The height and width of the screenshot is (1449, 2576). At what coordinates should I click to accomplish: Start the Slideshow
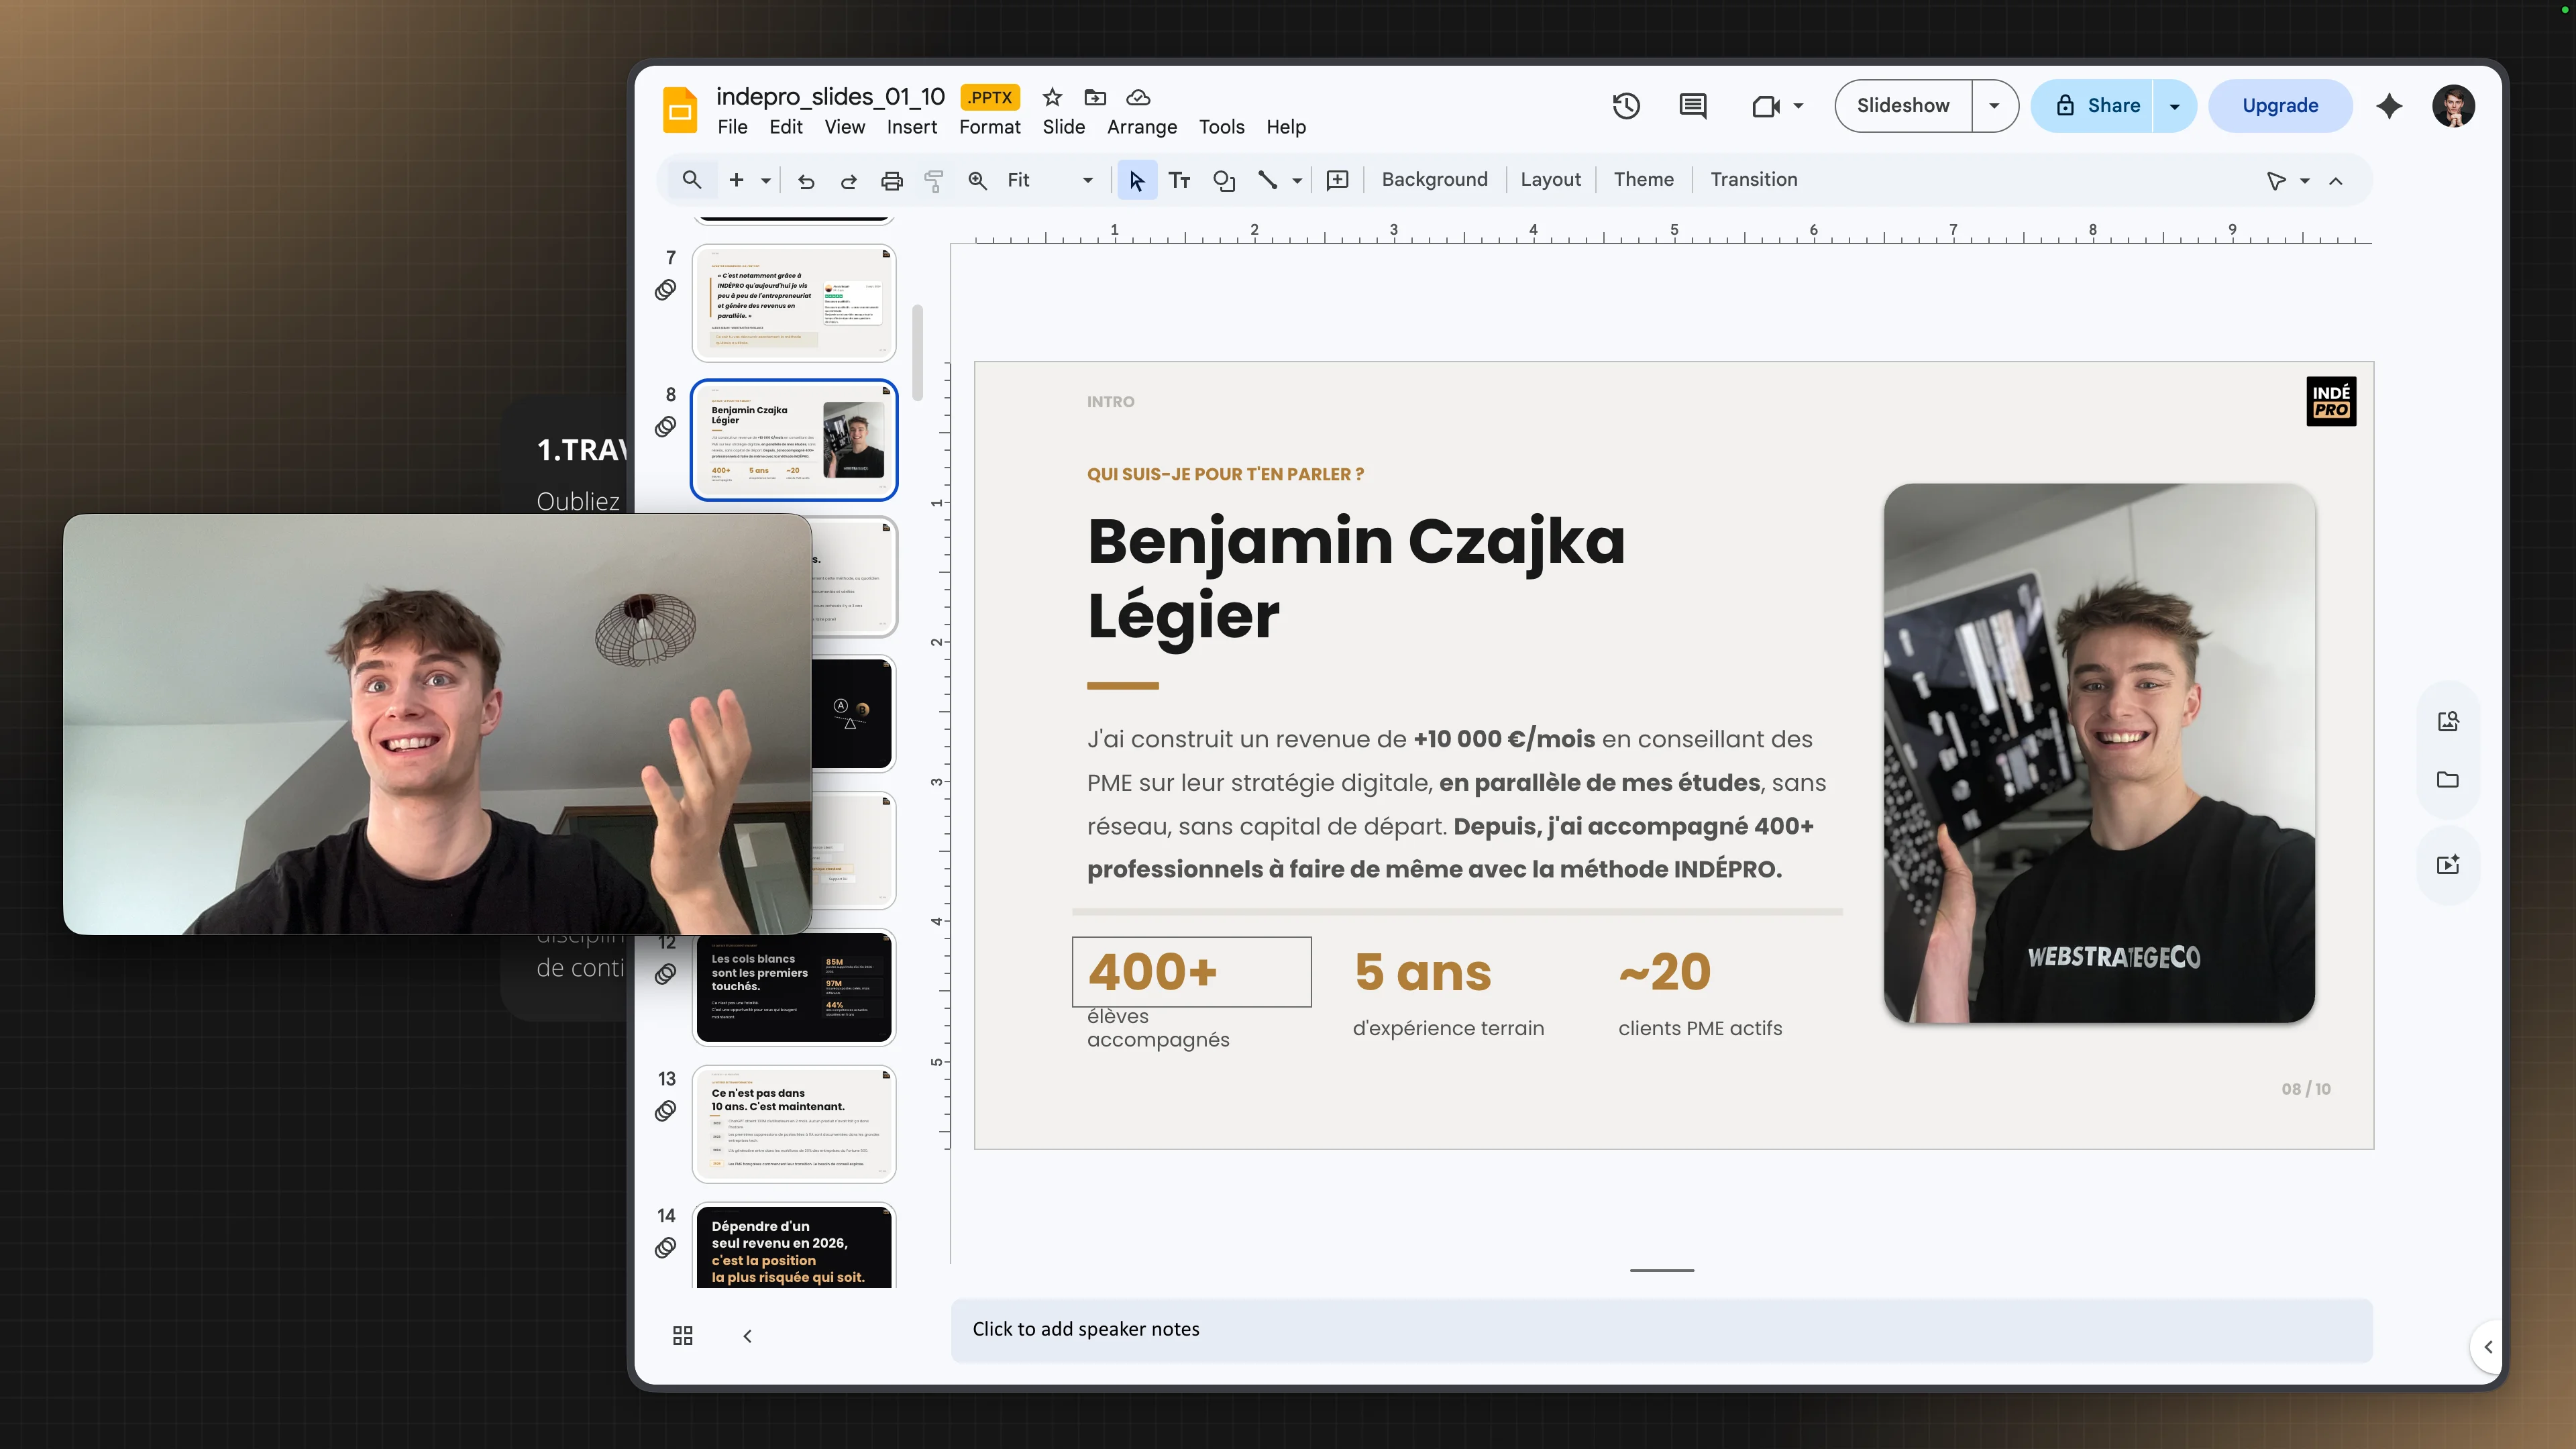(1903, 106)
